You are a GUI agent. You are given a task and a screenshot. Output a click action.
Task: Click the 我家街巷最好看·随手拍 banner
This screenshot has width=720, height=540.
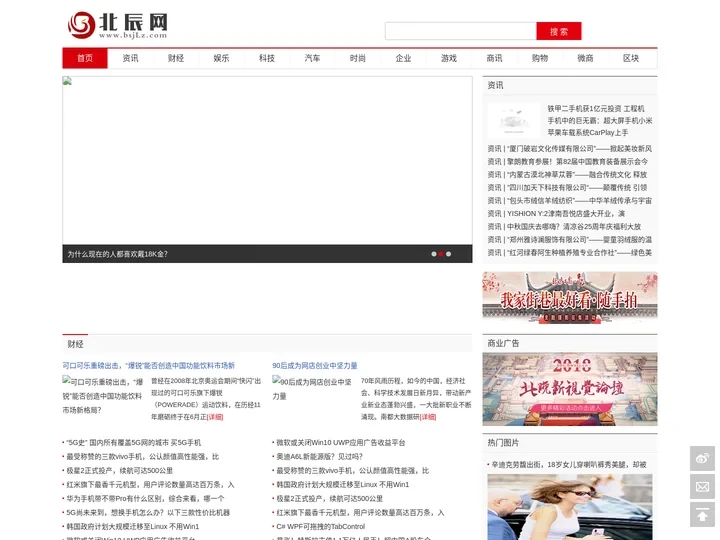coord(569,298)
